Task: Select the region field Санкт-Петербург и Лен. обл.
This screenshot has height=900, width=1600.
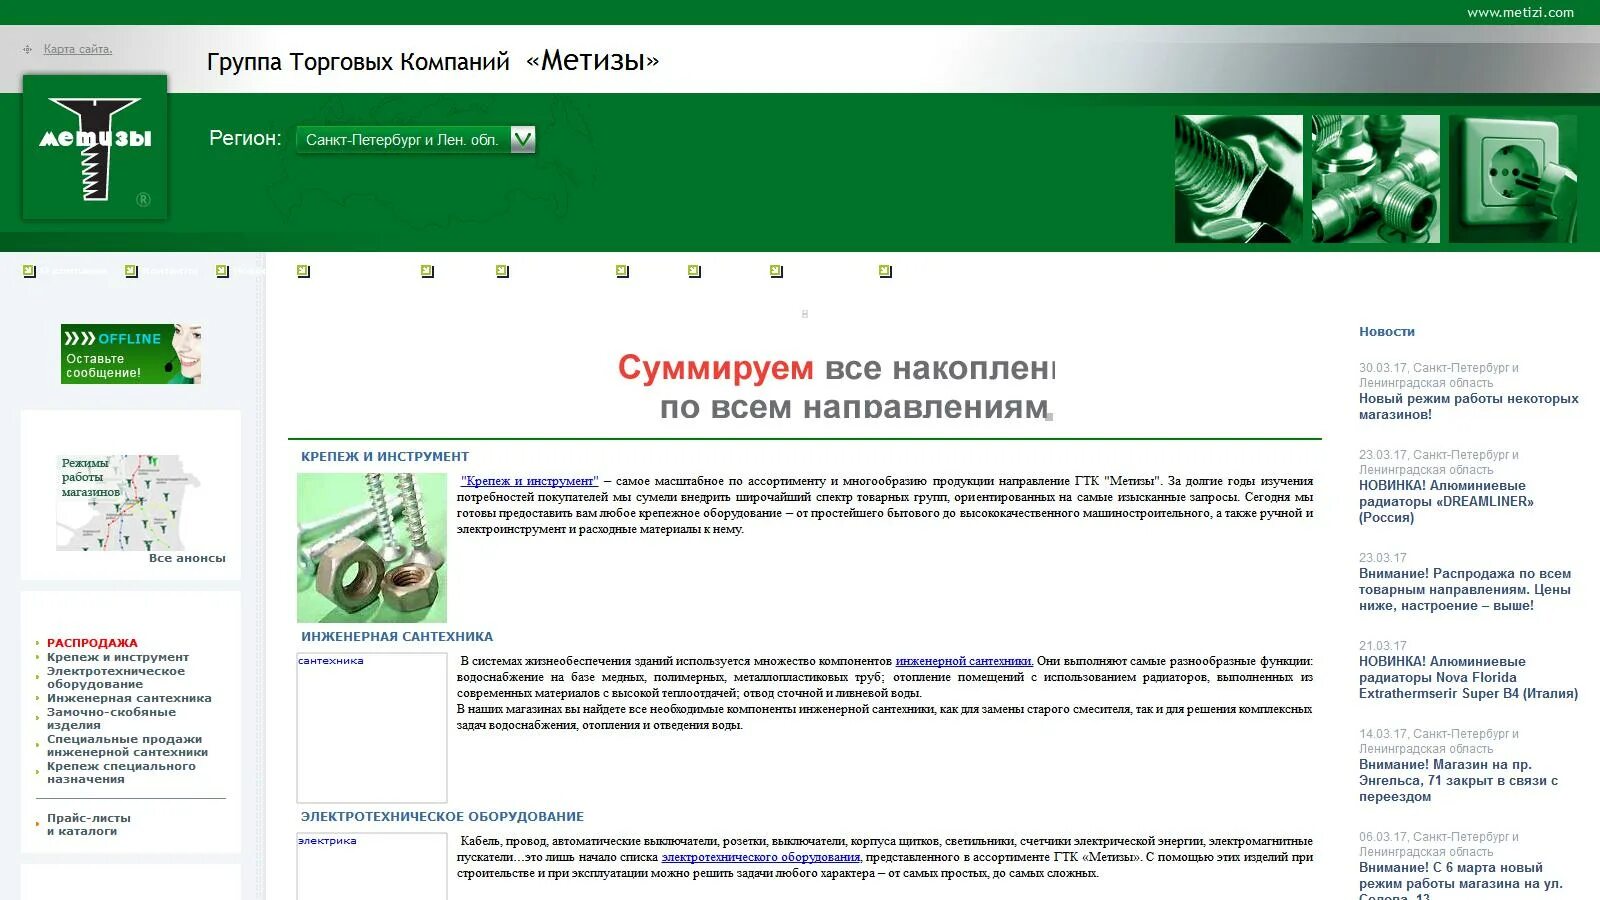Action: click(403, 140)
